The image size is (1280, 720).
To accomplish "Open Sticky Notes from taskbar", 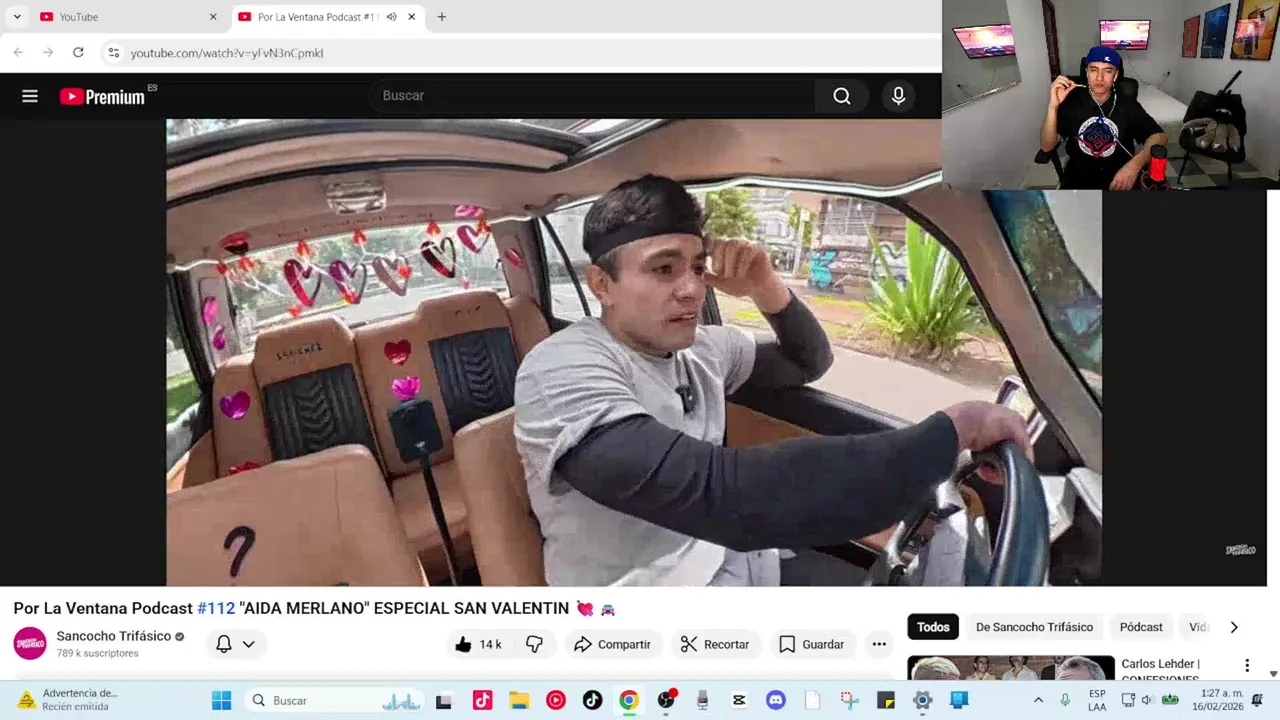I will pos(886,701).
